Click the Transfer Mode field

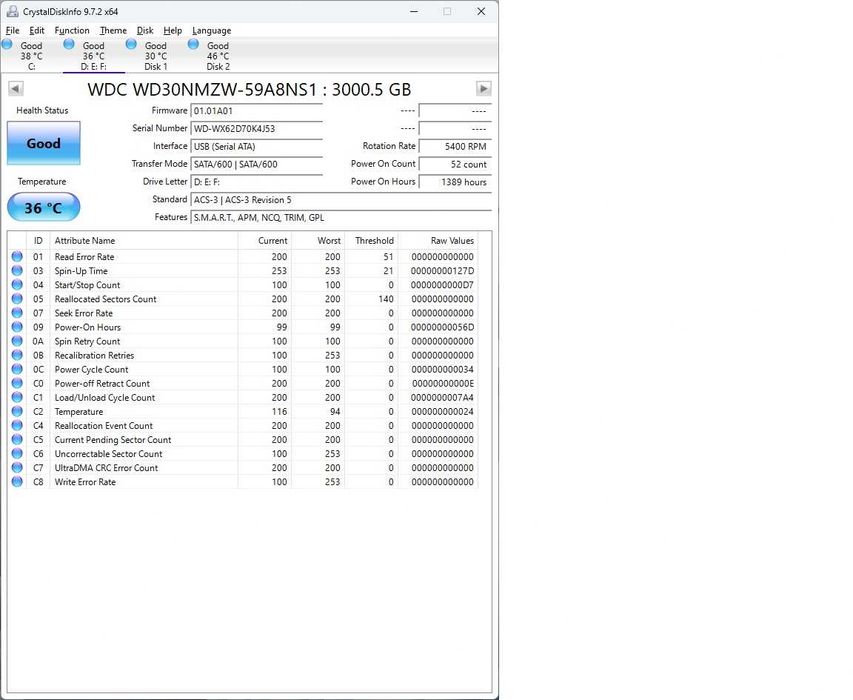[257, 164]
